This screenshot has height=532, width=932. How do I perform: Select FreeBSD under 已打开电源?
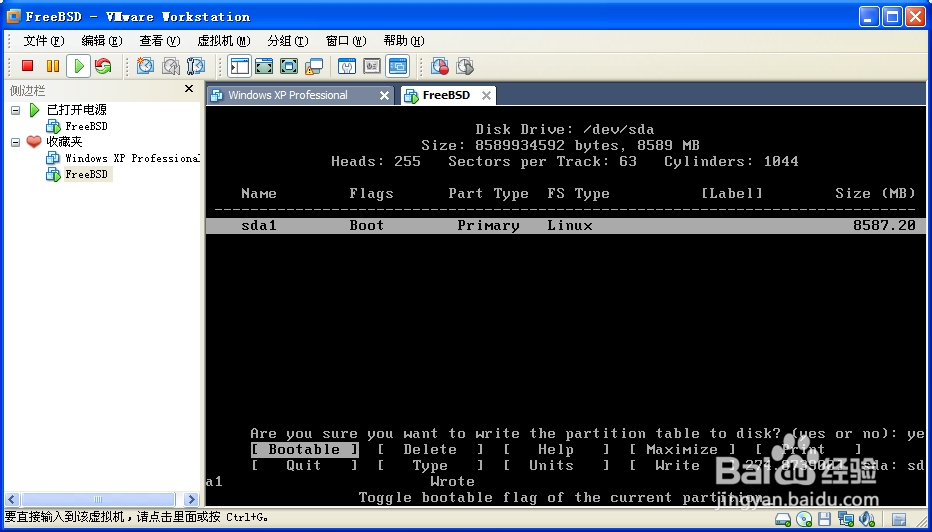click(86, 126)
